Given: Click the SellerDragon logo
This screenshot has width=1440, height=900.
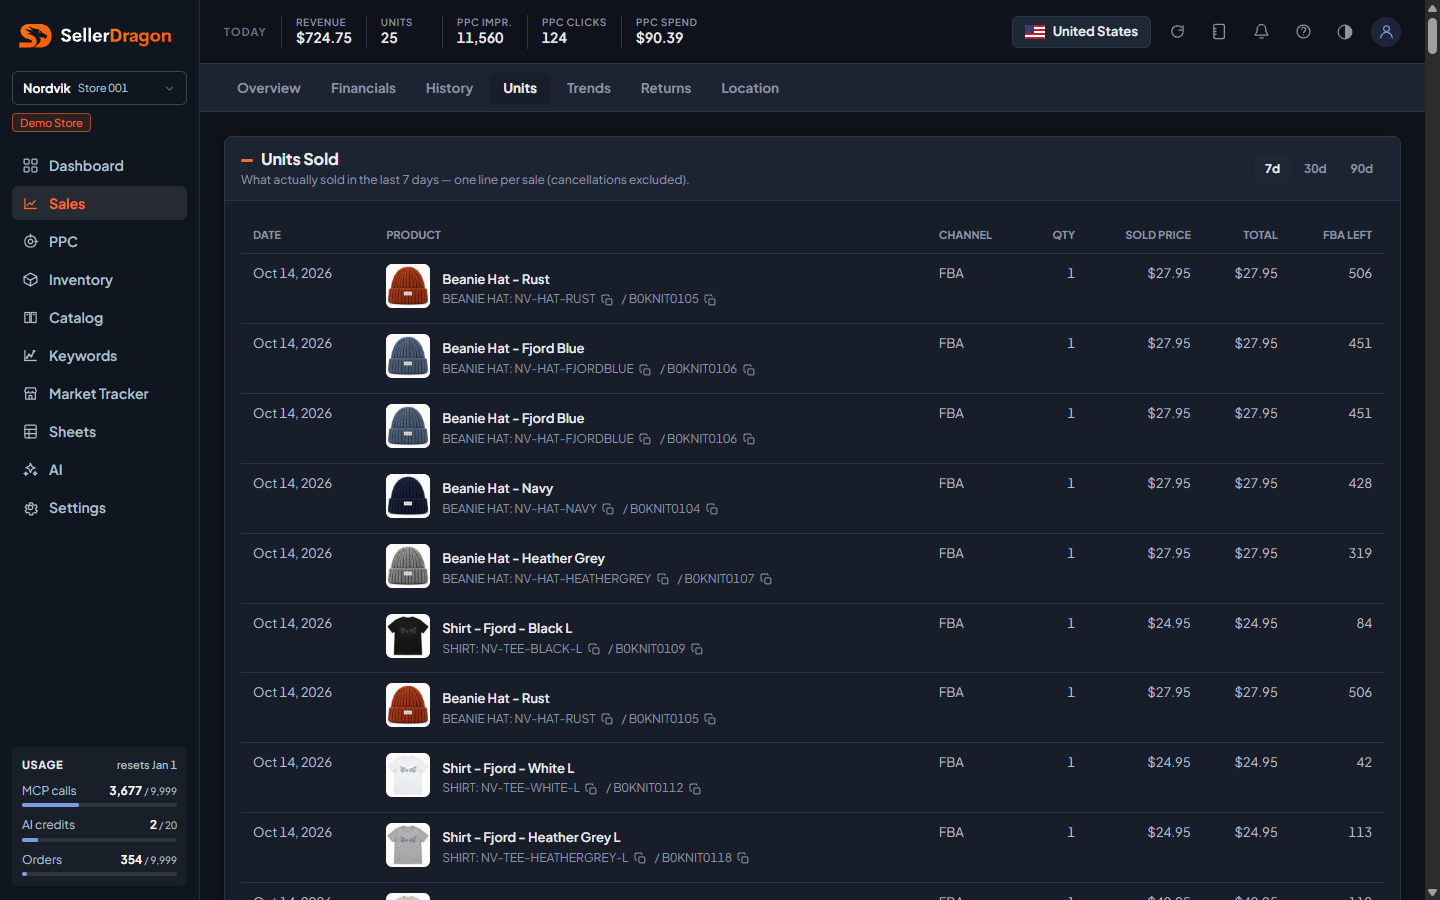Looking at the screenshot, I should point(95,36).
